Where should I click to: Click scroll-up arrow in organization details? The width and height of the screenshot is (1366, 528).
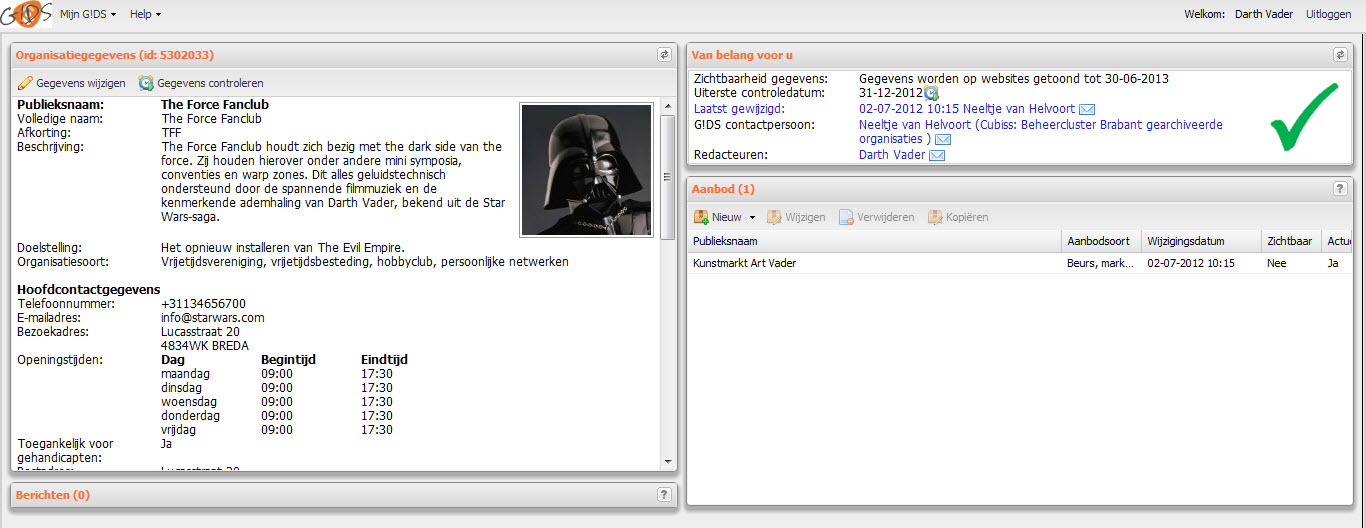(668, 104)
